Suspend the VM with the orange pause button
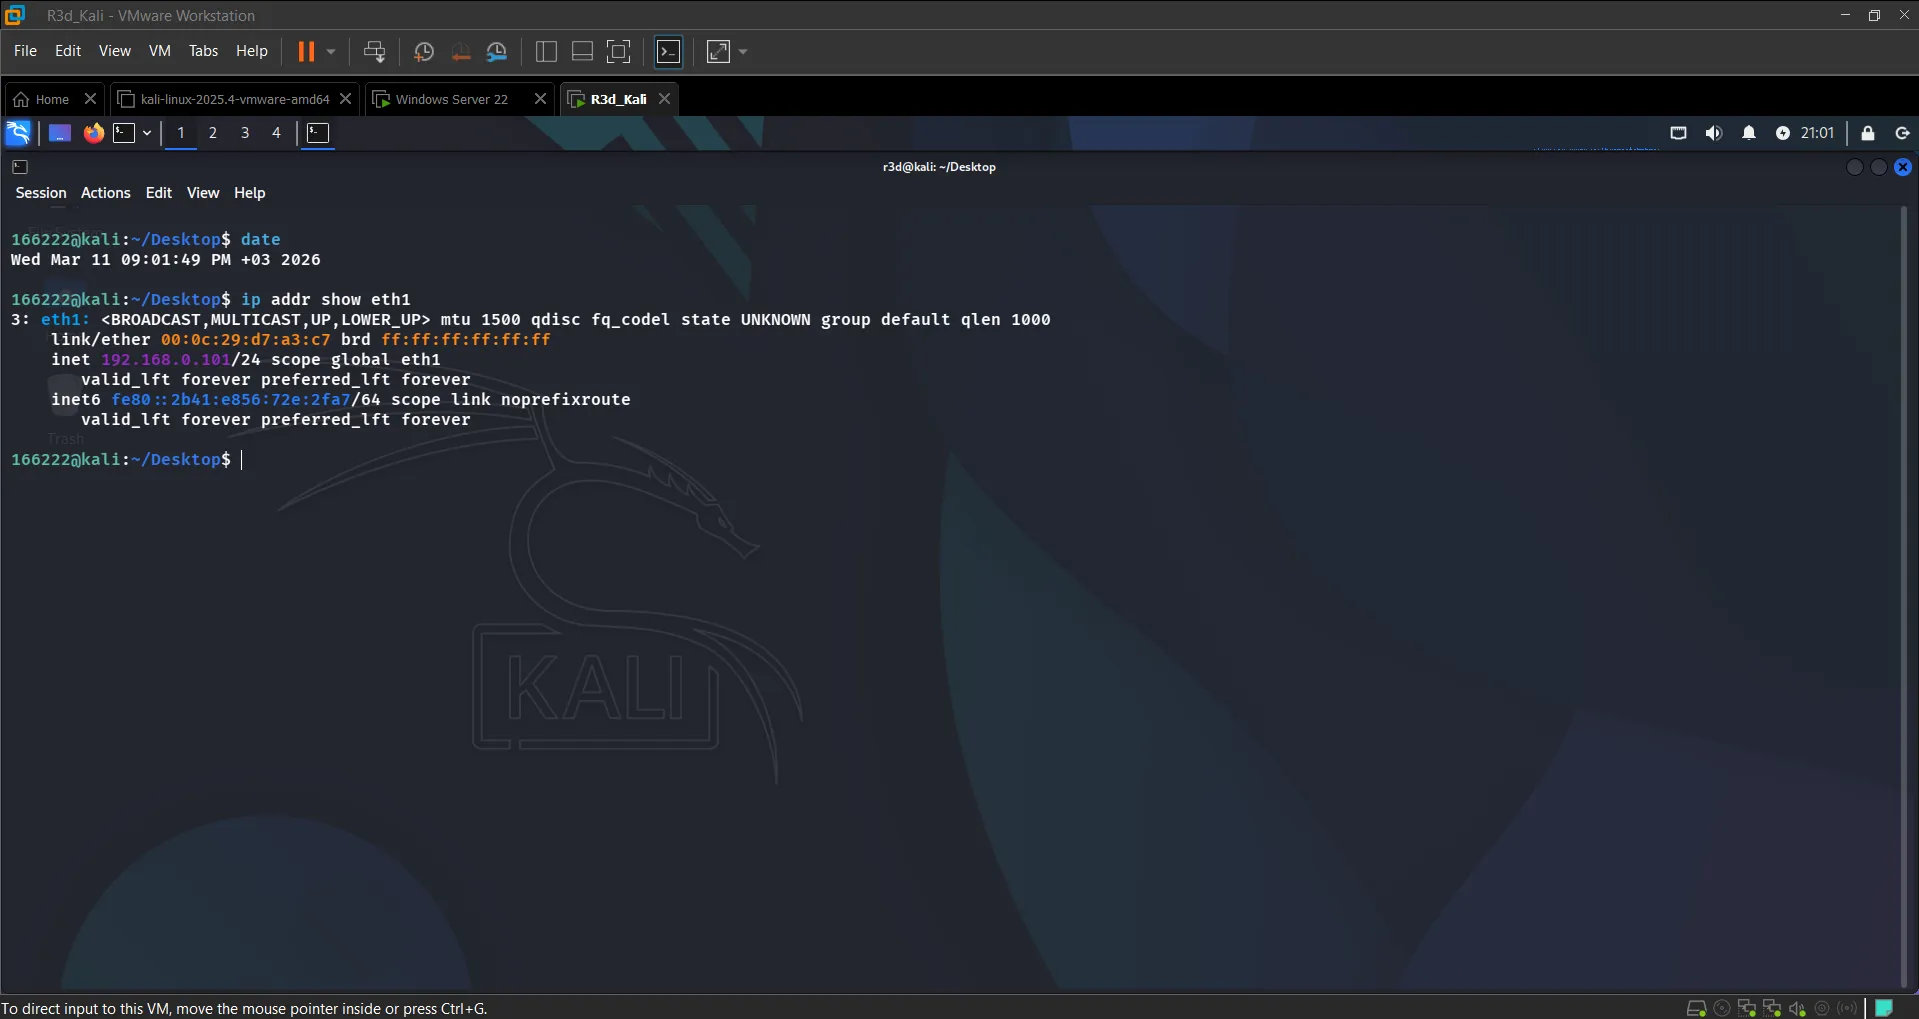The height and width of the screenshot is (1019, 1919). [306, 51]
